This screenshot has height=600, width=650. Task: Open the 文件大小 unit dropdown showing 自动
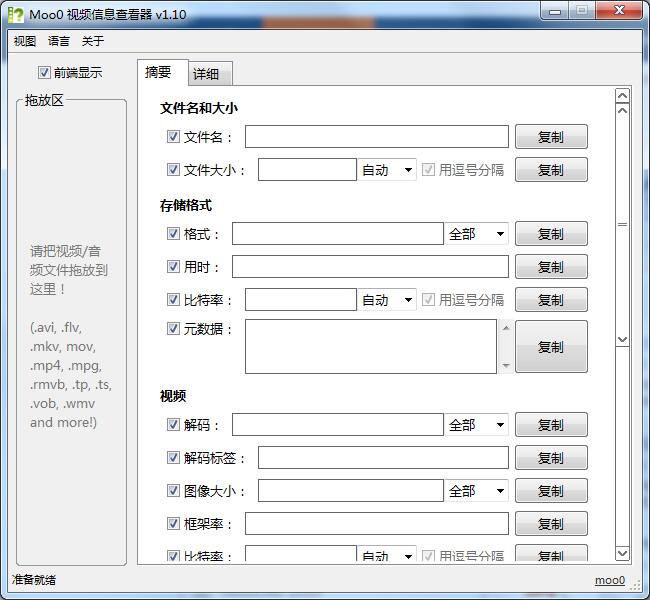(387, 170)
